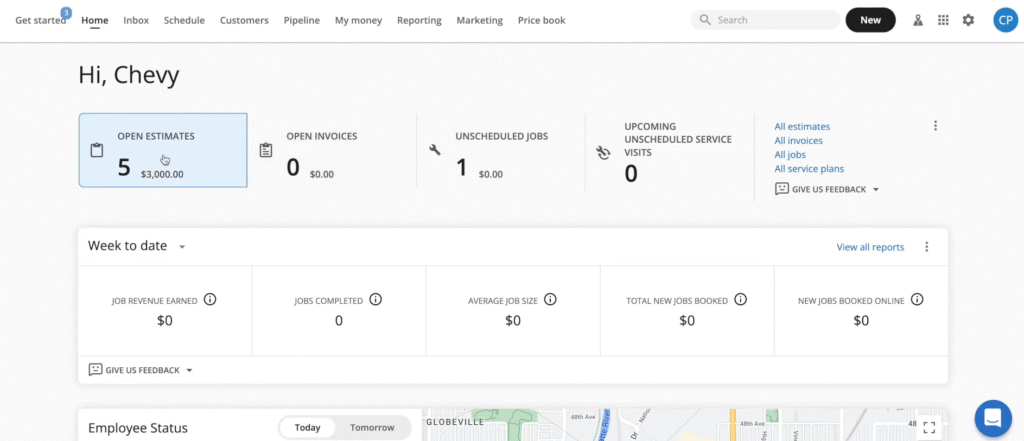Click the feedback face icon near All service plans

click(x=782, y=189)
